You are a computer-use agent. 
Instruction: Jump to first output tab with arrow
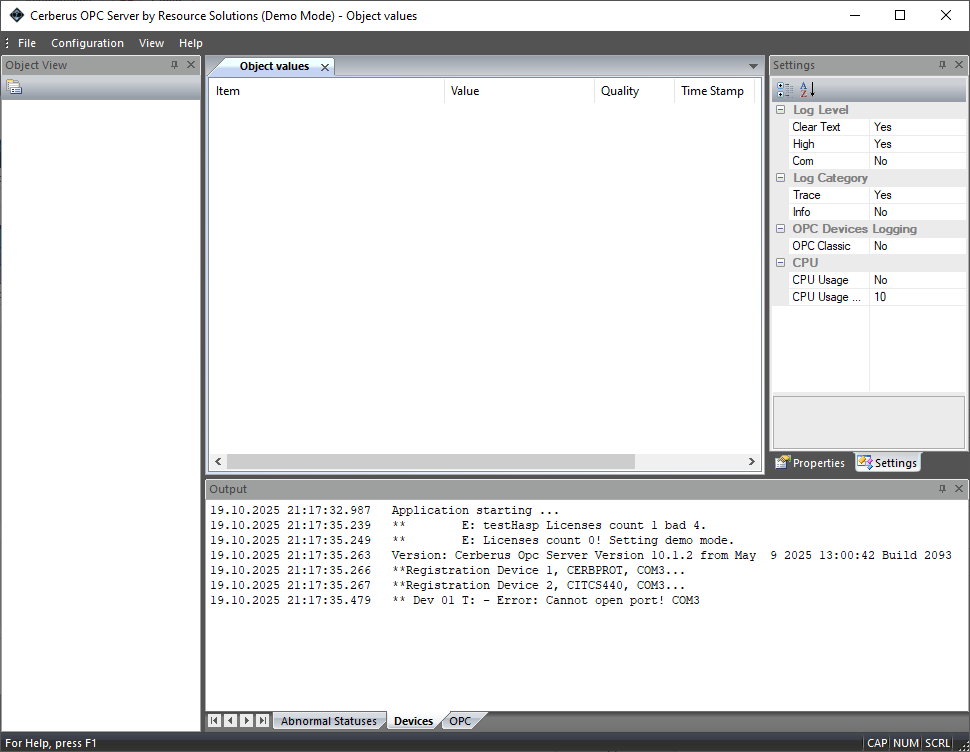tap(214, 720)
